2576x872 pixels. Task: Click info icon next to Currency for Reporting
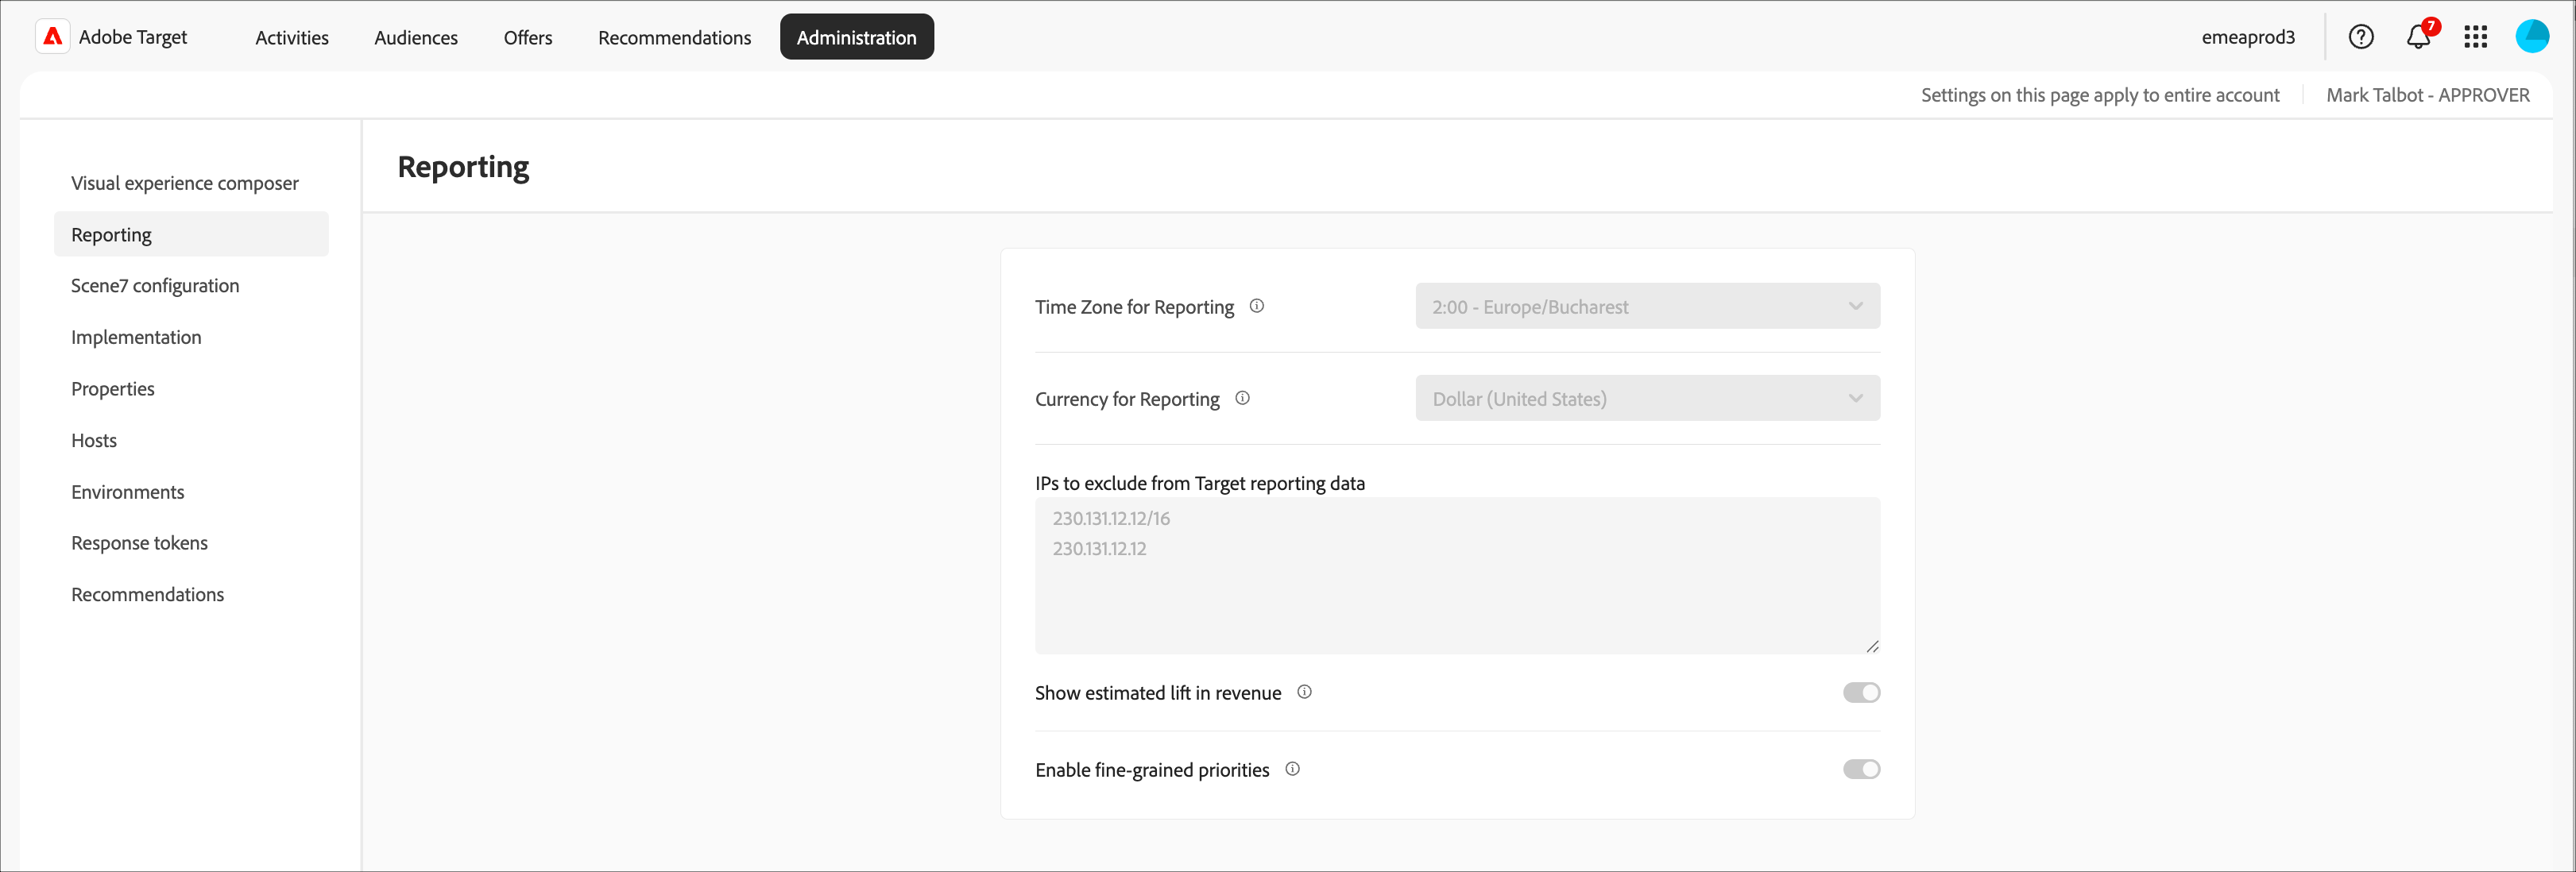coord(1242,398)
